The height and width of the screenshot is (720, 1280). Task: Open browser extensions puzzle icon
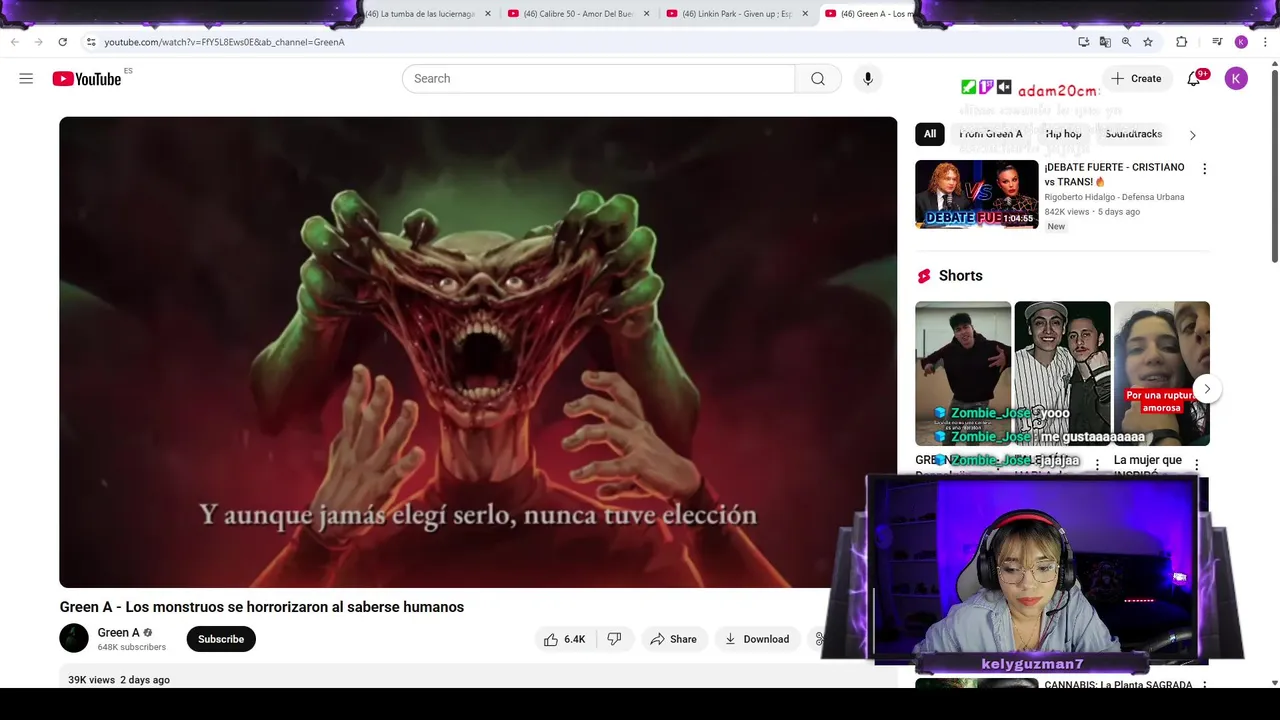pos(1181,42)
